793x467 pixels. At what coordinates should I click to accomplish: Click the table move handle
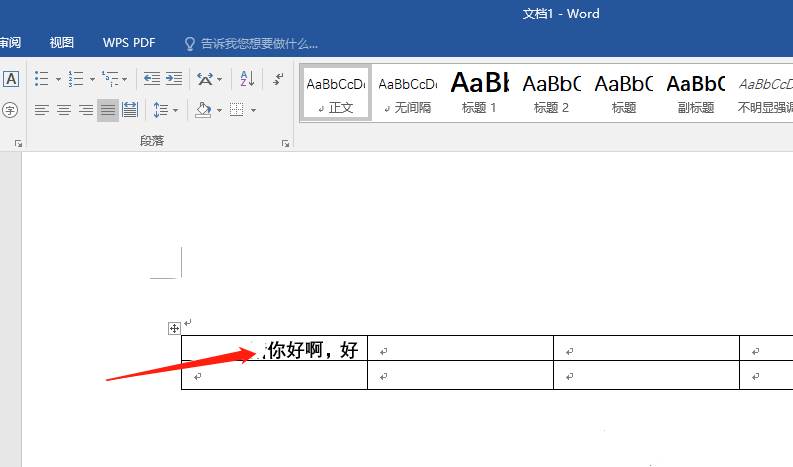click(x=174, y=328)
